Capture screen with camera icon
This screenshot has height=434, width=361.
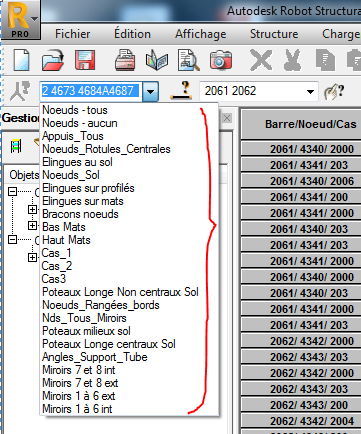click(221, 60)
